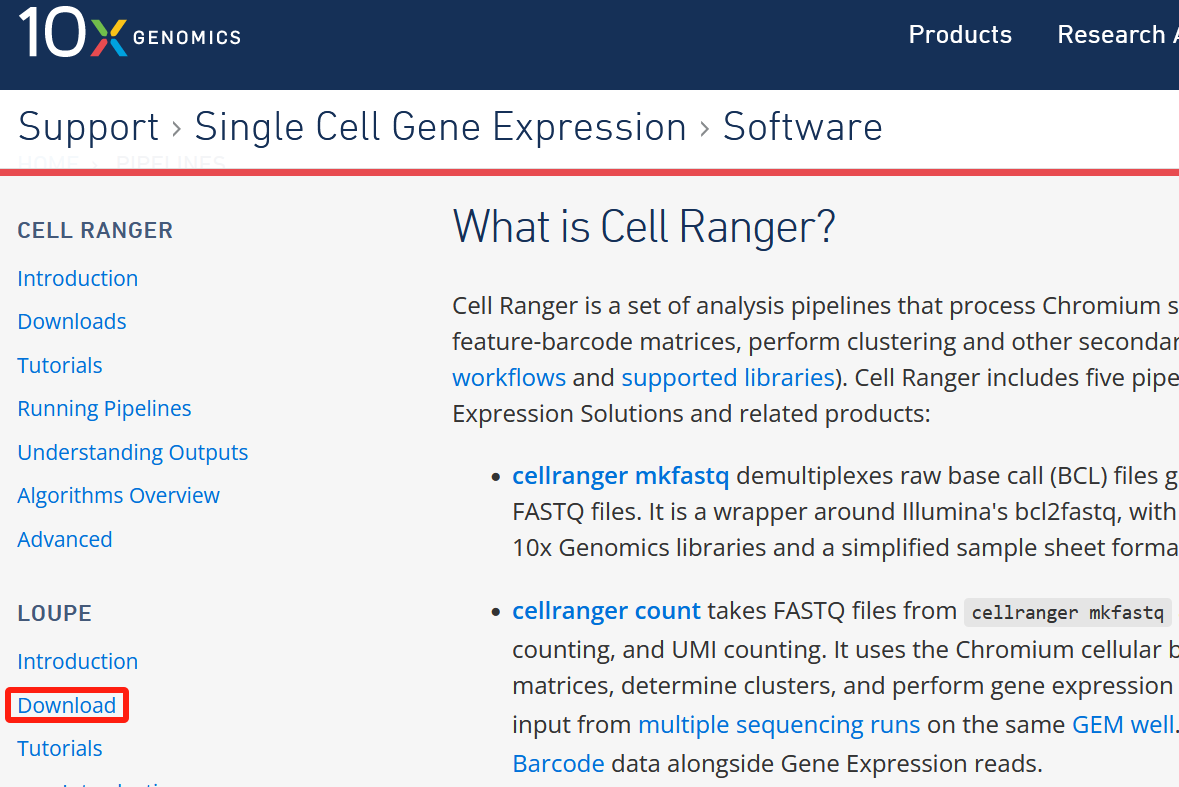Follow the workflows link

click(509, 377)
